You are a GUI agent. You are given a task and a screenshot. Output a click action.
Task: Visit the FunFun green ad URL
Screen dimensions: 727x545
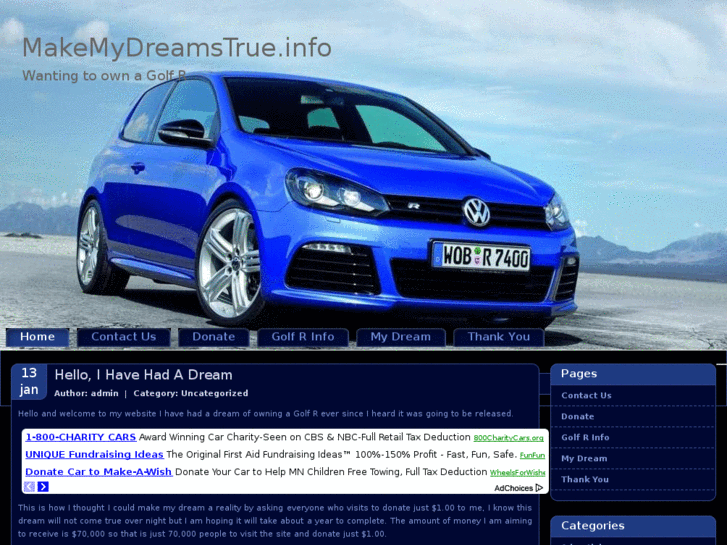532,455
